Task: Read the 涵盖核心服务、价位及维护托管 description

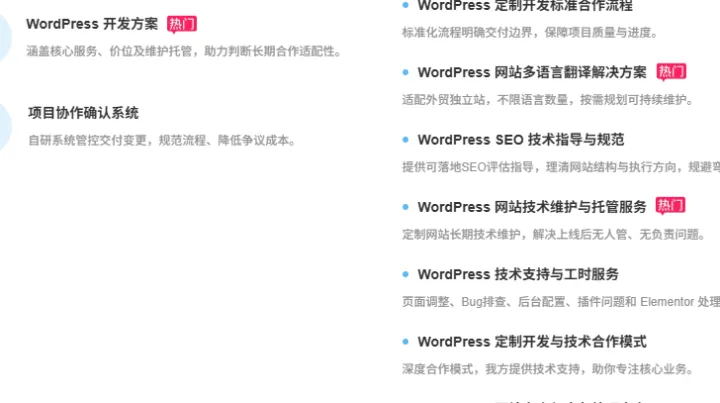Action: click(x=185, y=51)
